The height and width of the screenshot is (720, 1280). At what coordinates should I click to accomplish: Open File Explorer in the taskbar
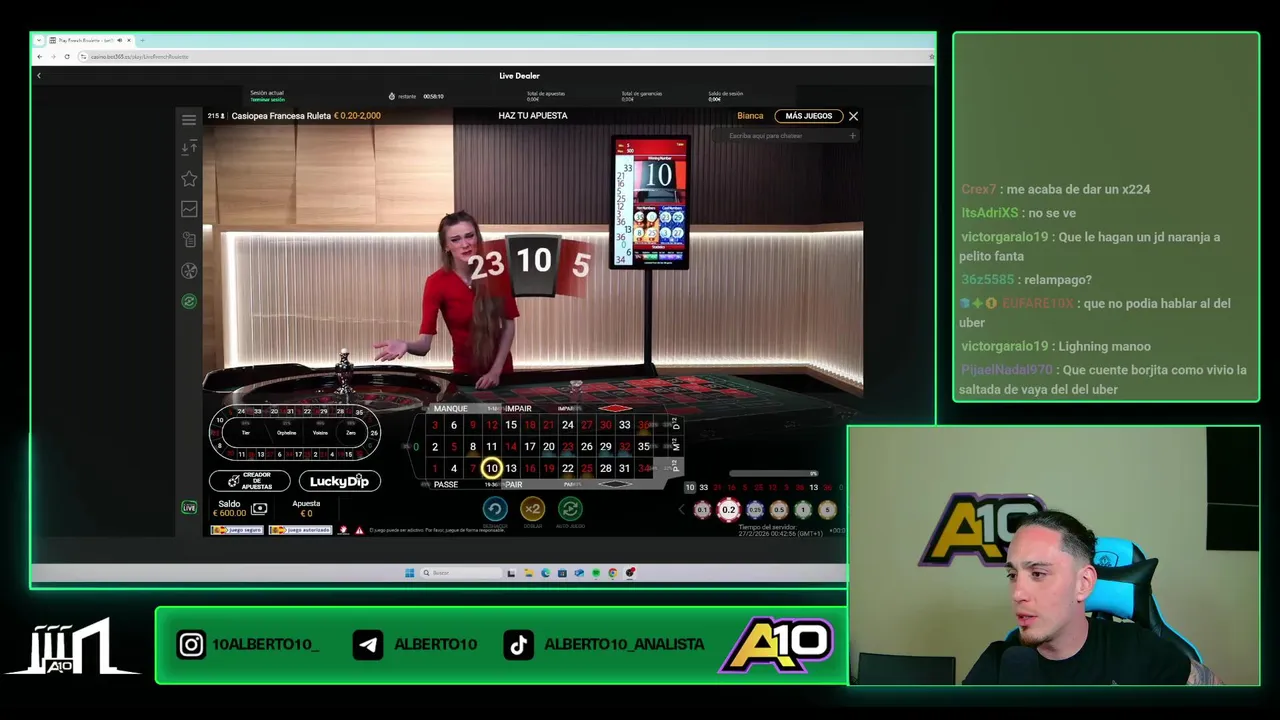528,573
